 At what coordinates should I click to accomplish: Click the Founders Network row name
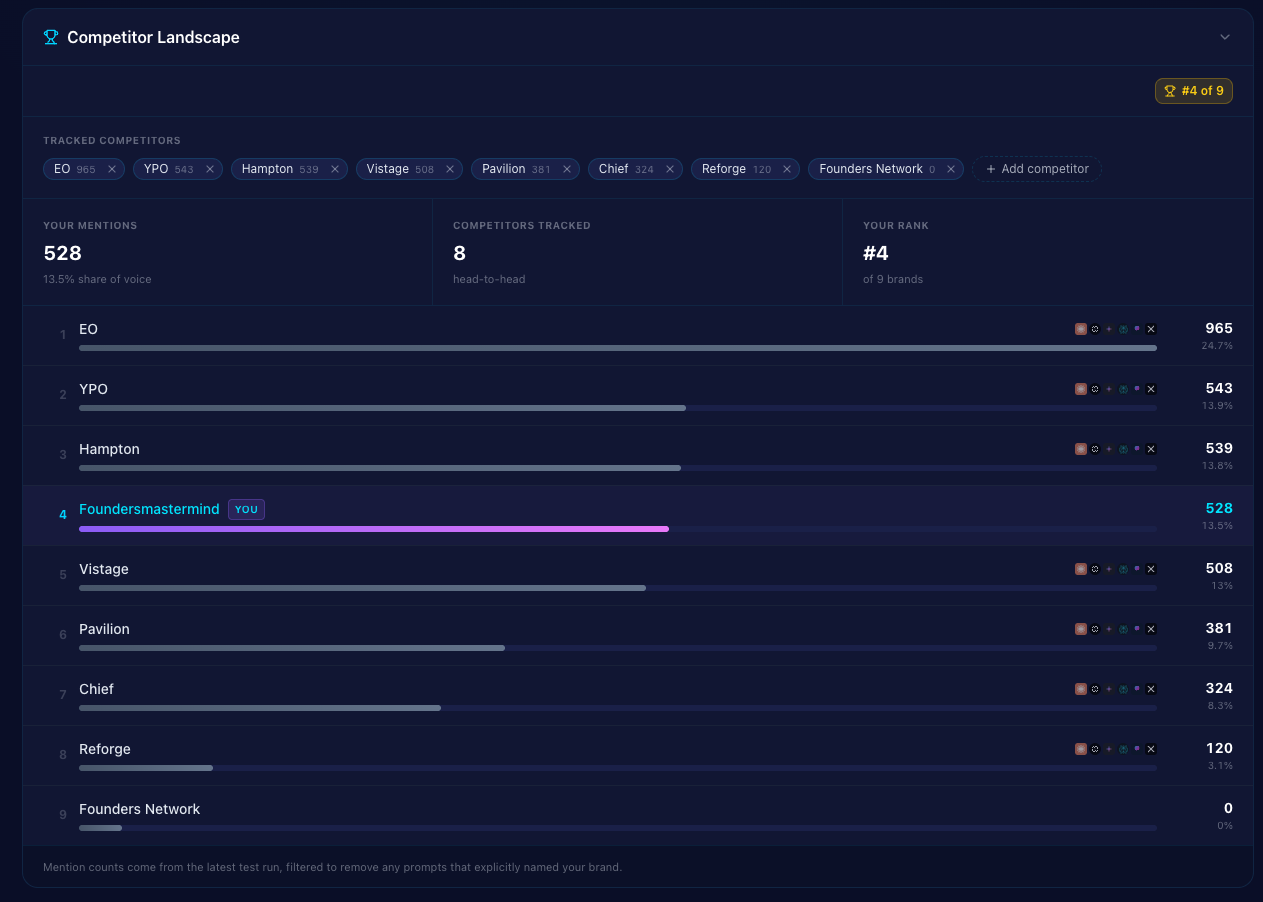tap(139, 809)
